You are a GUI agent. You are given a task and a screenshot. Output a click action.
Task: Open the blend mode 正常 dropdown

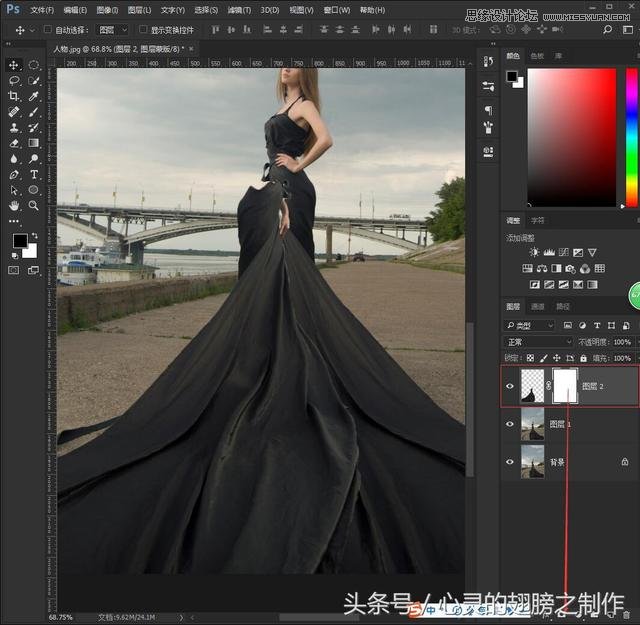[538, 342]
